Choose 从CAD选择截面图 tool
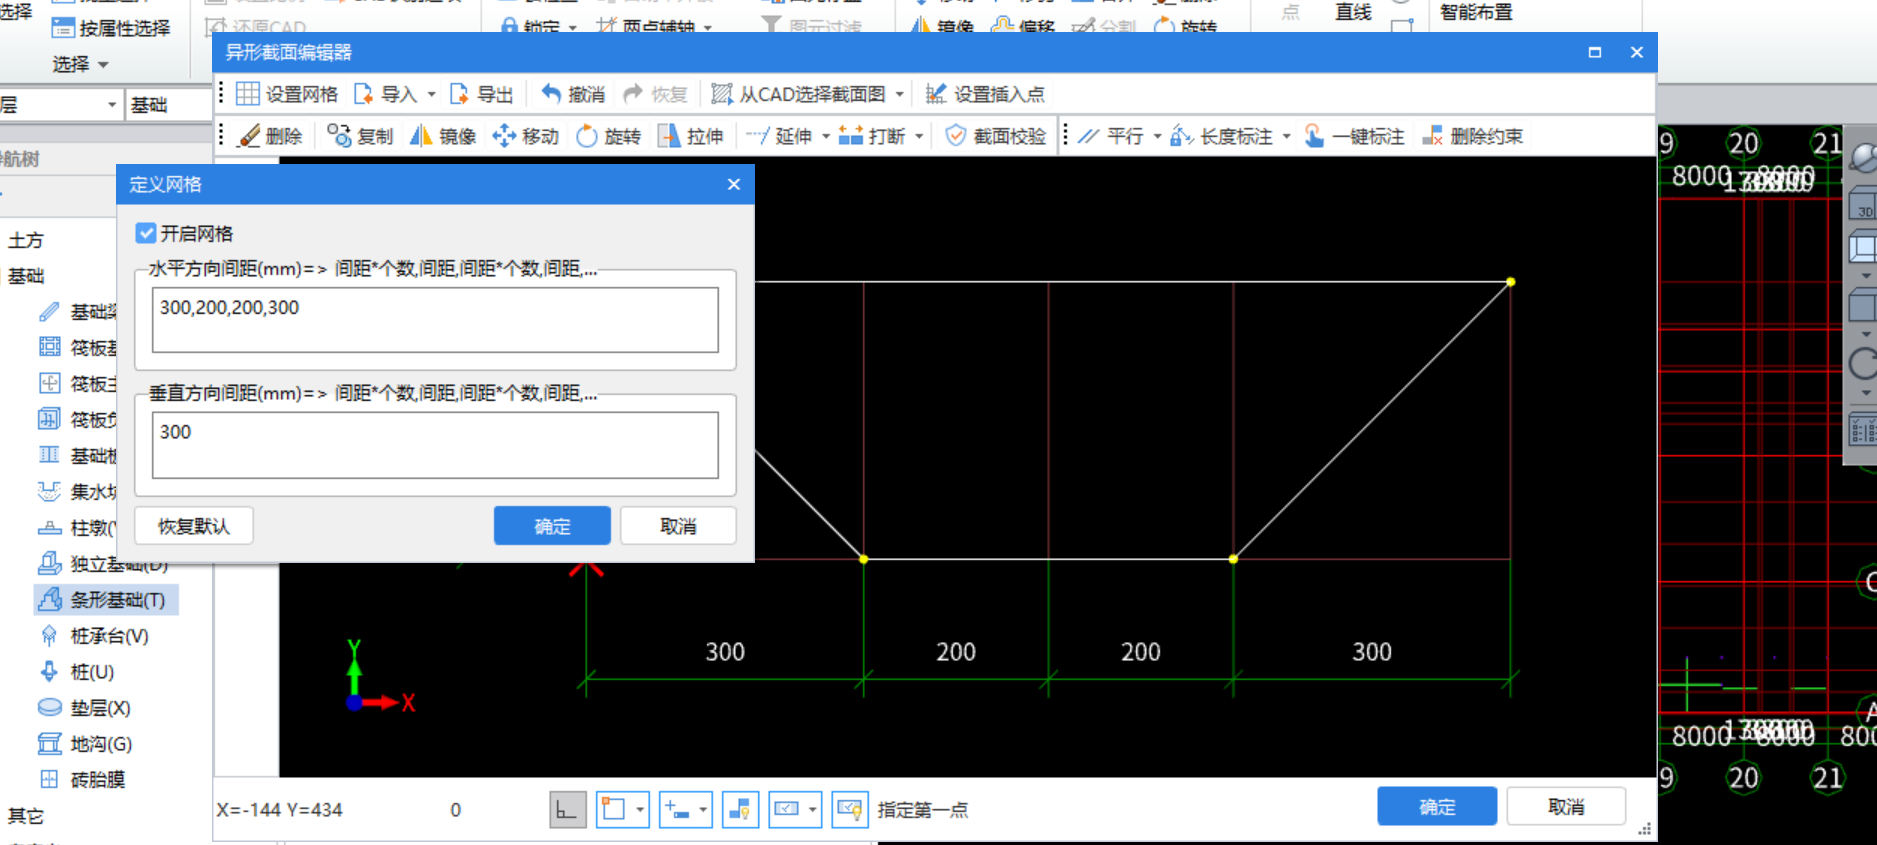Image resolution: width=1877 pixels, height=845 pixels. (x=798, y=94)
